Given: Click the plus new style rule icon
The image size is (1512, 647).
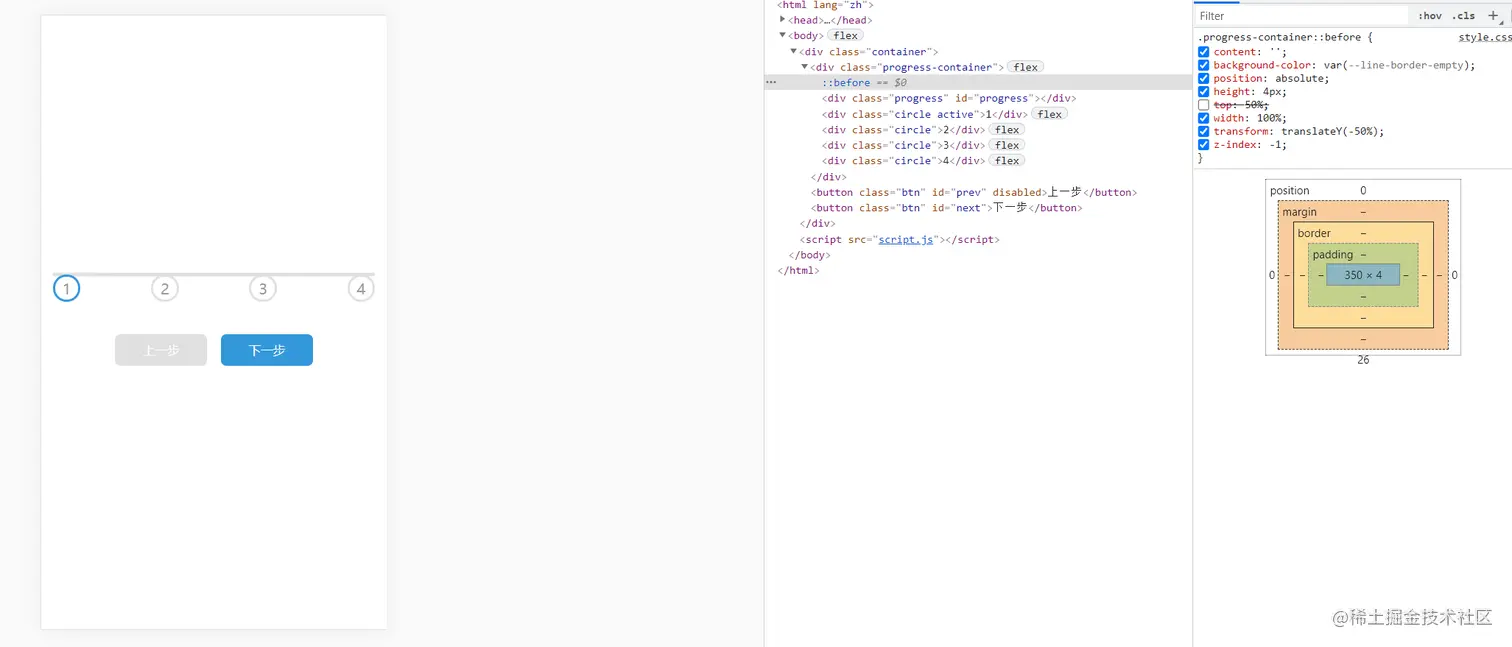Looking at the screenshot, I should pyautogui.click(x=1493, y=16).
